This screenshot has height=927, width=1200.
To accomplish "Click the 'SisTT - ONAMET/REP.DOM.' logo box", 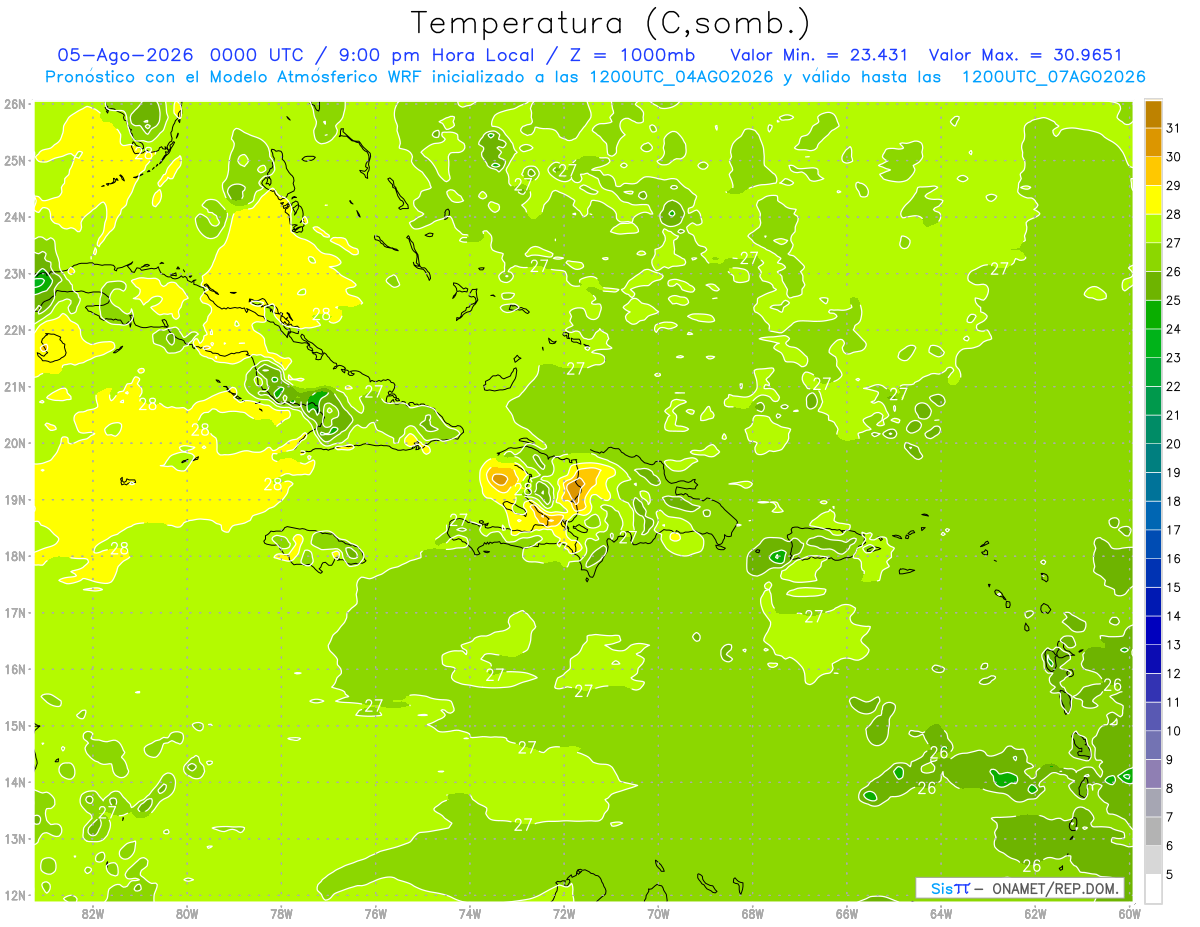I will click(1020, 888).
